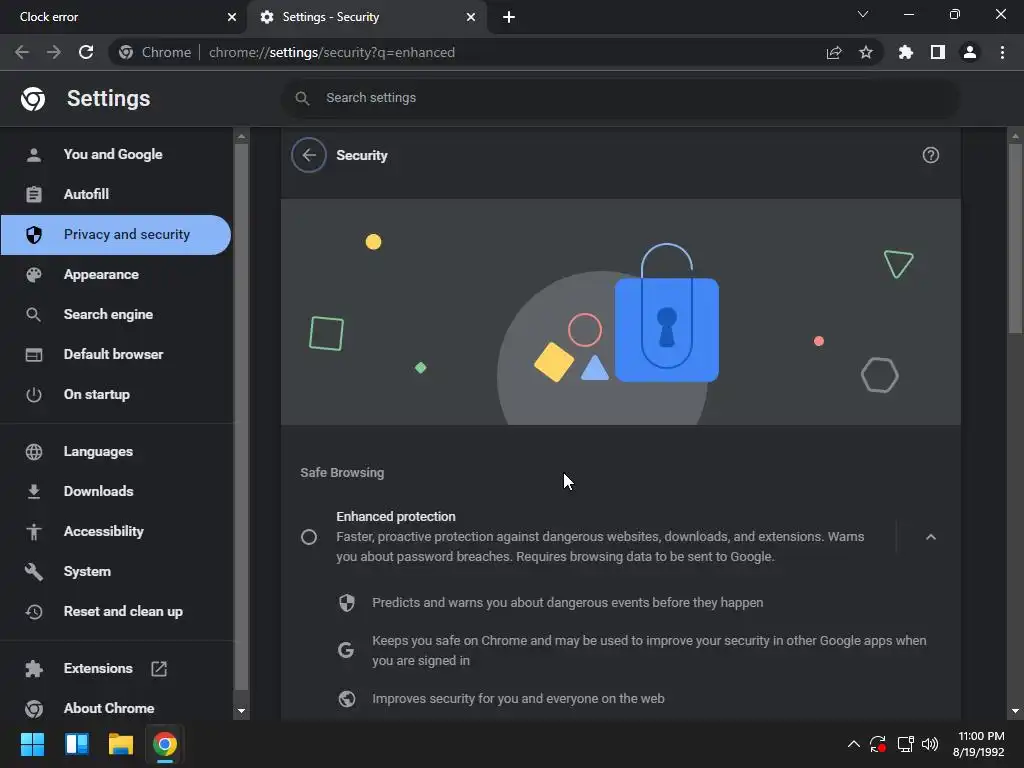Switch to the Clock error tab
1024x768 pixels.
(x=123, y=18)
